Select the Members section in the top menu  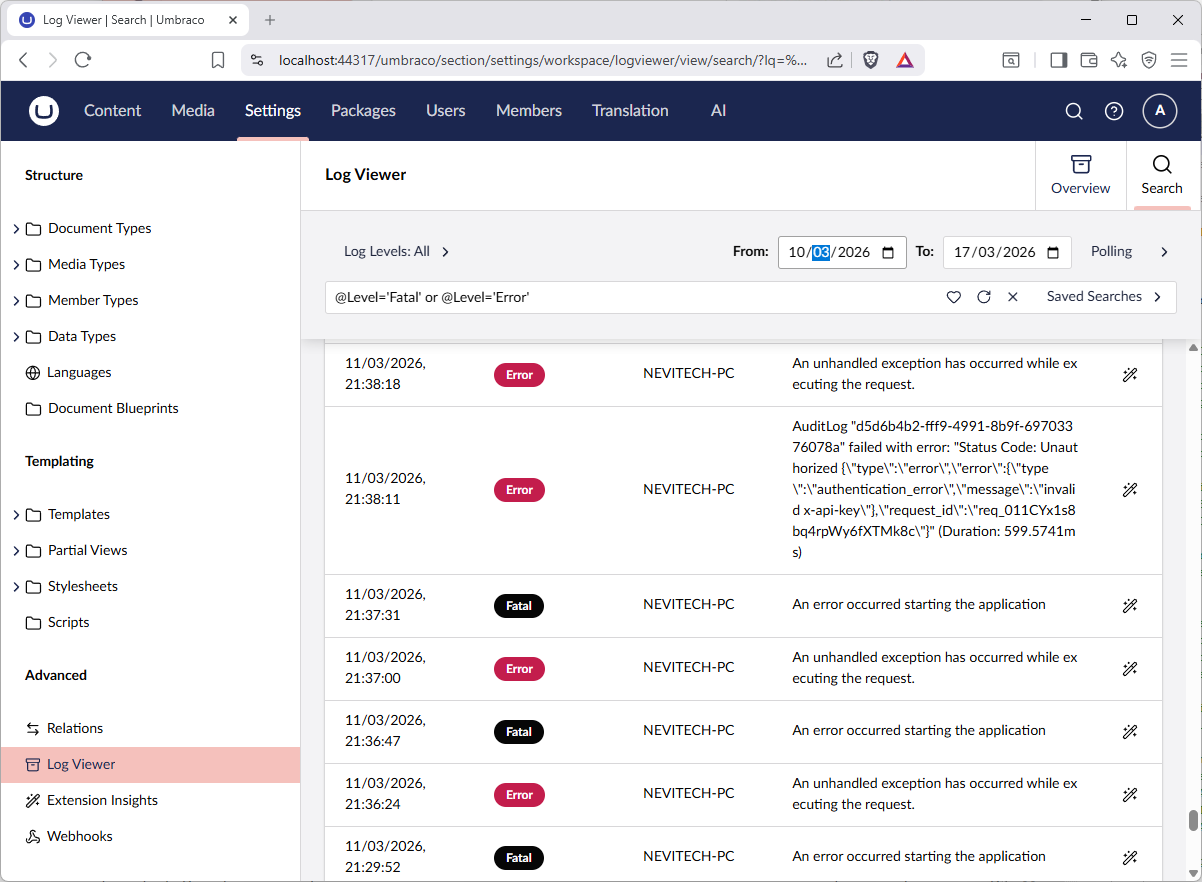pos(528,111)
